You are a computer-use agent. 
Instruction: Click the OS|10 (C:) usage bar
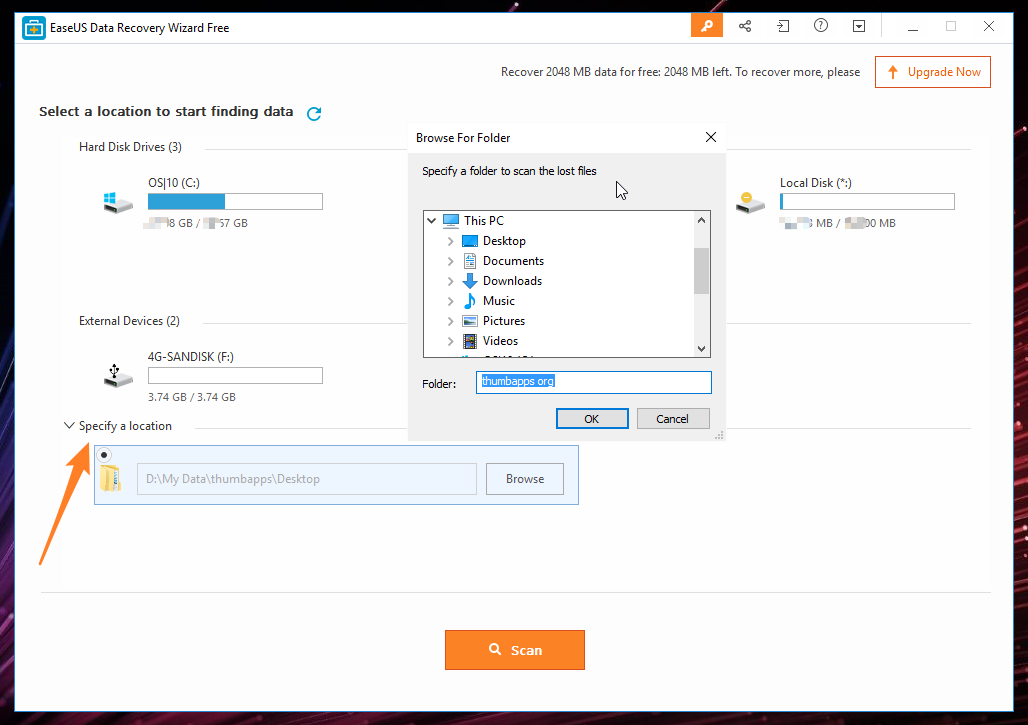point(235,201)
